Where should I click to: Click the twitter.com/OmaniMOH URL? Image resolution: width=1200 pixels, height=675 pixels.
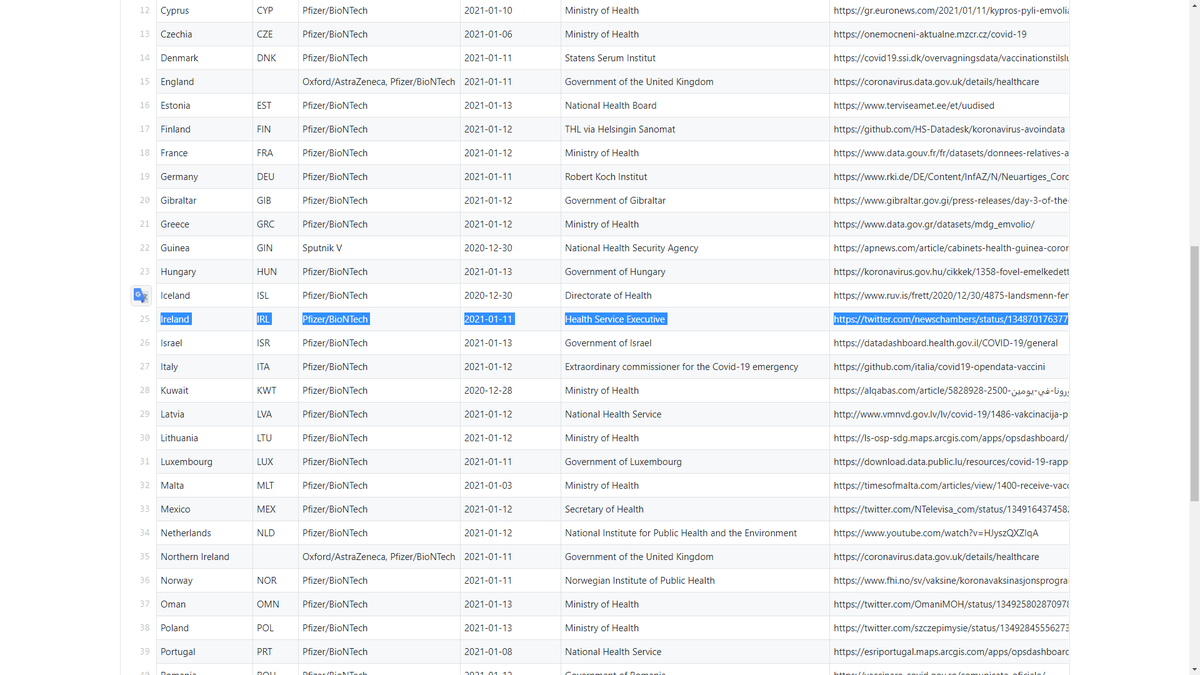pos(950,604)
